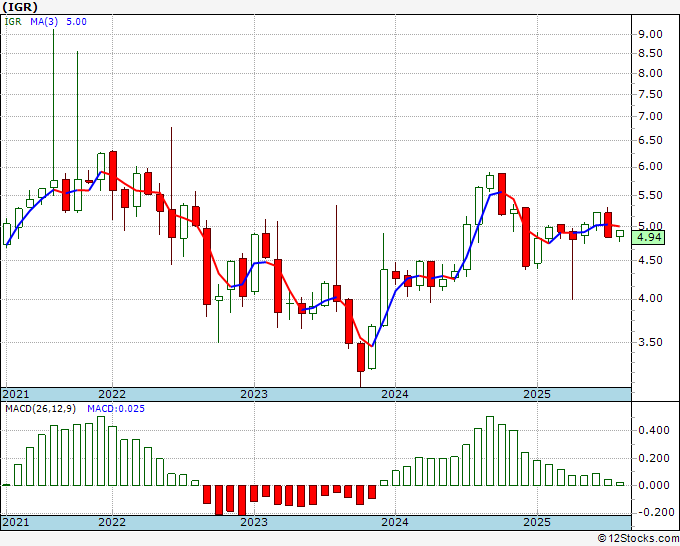The height and width of the screenshot is (546, 680).
Task: Select 2024 on the MACD panel time axis
Action: coord(395,522)
